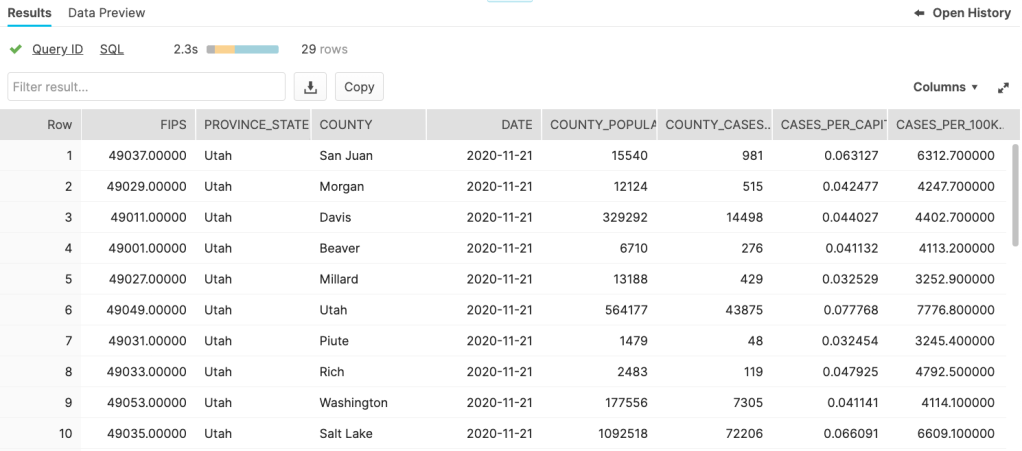Click the download results icon

click(x=310, y=87)
